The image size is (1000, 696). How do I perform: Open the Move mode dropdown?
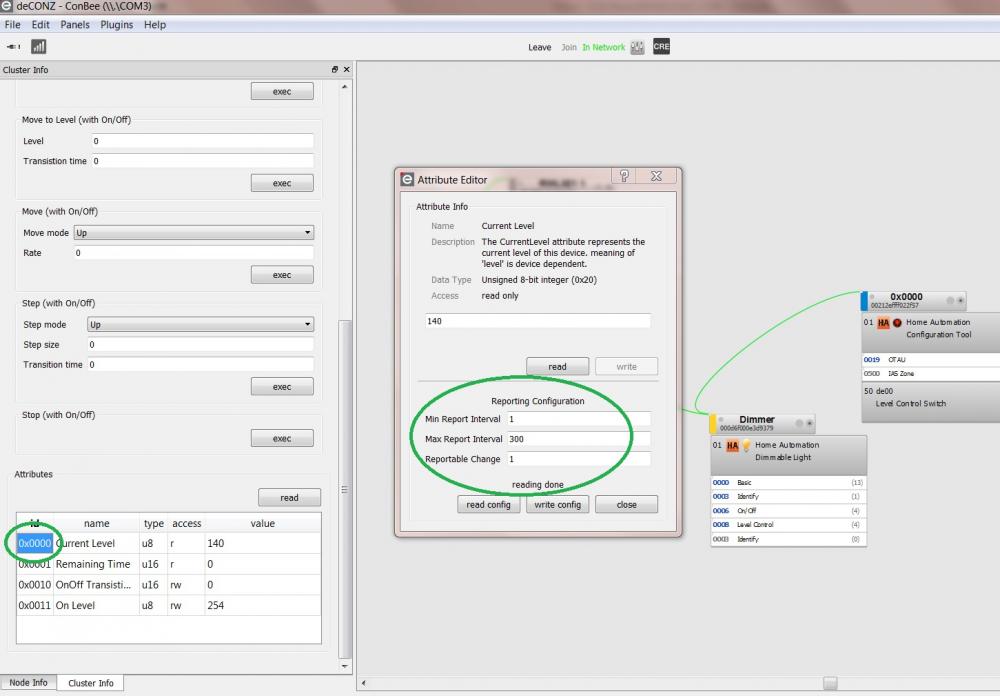tap(194, 233)
